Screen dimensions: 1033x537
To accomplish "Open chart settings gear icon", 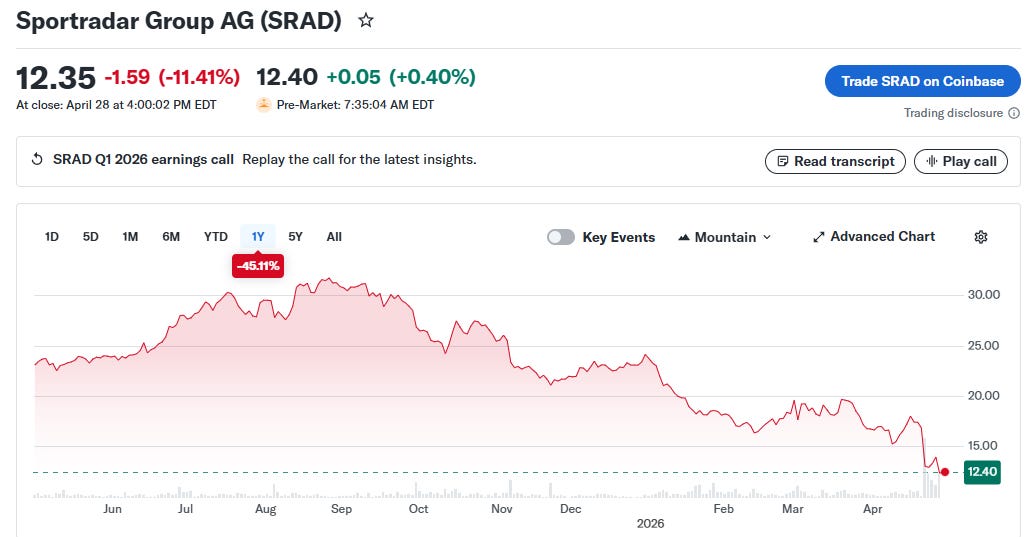I will [x=981, y=237].
